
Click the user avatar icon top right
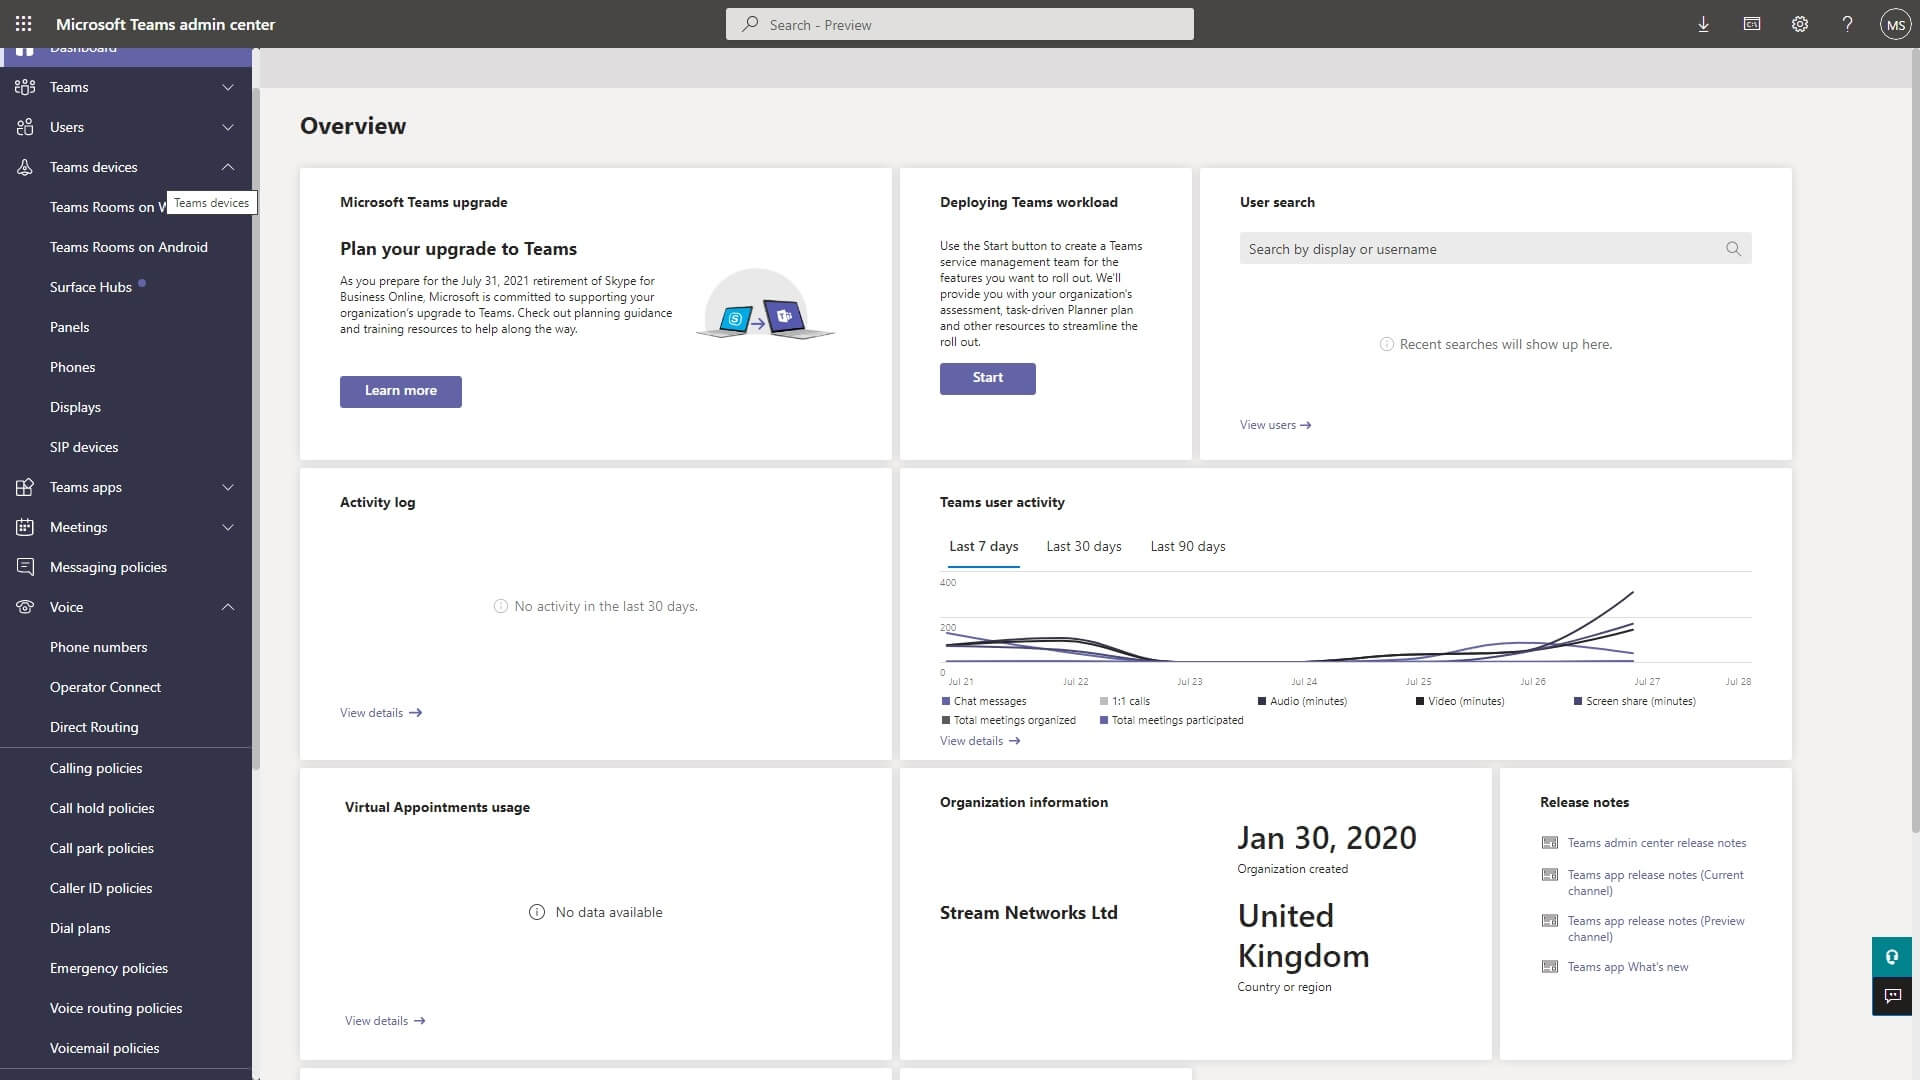pyautogui.click(x=1894, y=24)
